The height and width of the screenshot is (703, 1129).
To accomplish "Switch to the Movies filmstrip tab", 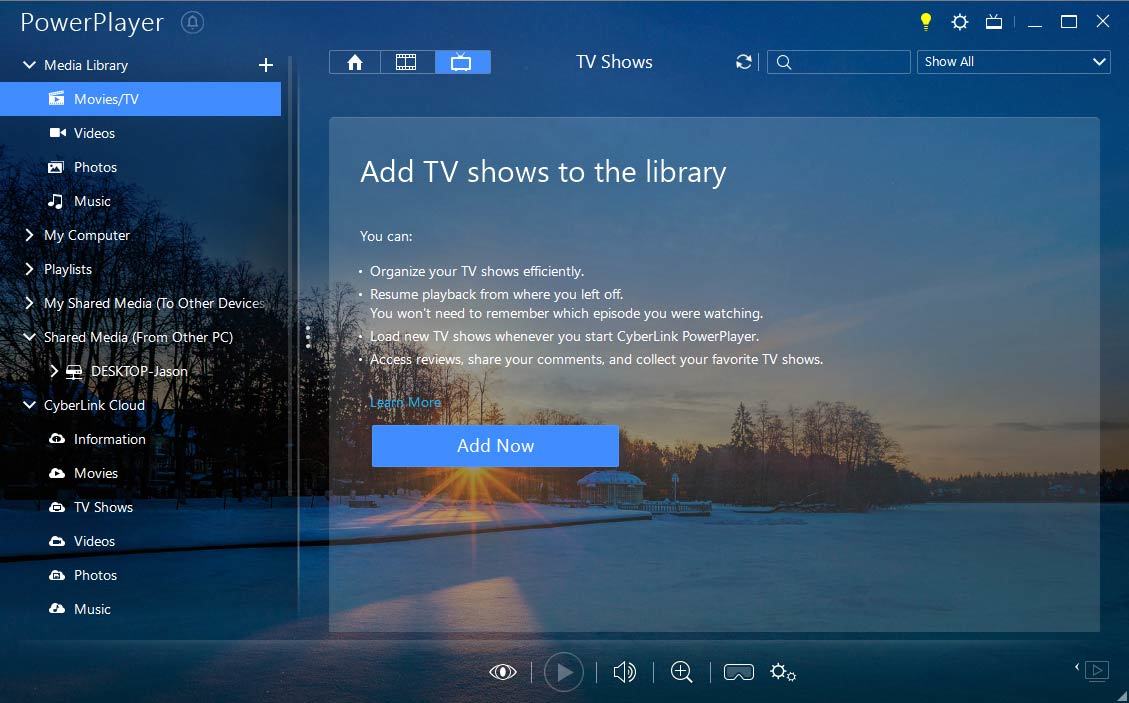I will pyautogui.click(x=407, y=62).
